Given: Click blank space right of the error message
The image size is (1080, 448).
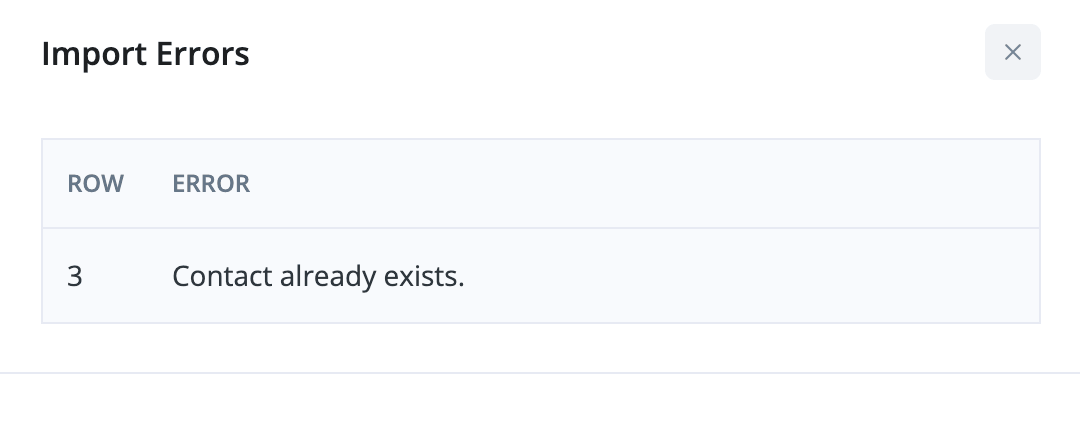Looking at the screenshot, I should coord(750,276).
